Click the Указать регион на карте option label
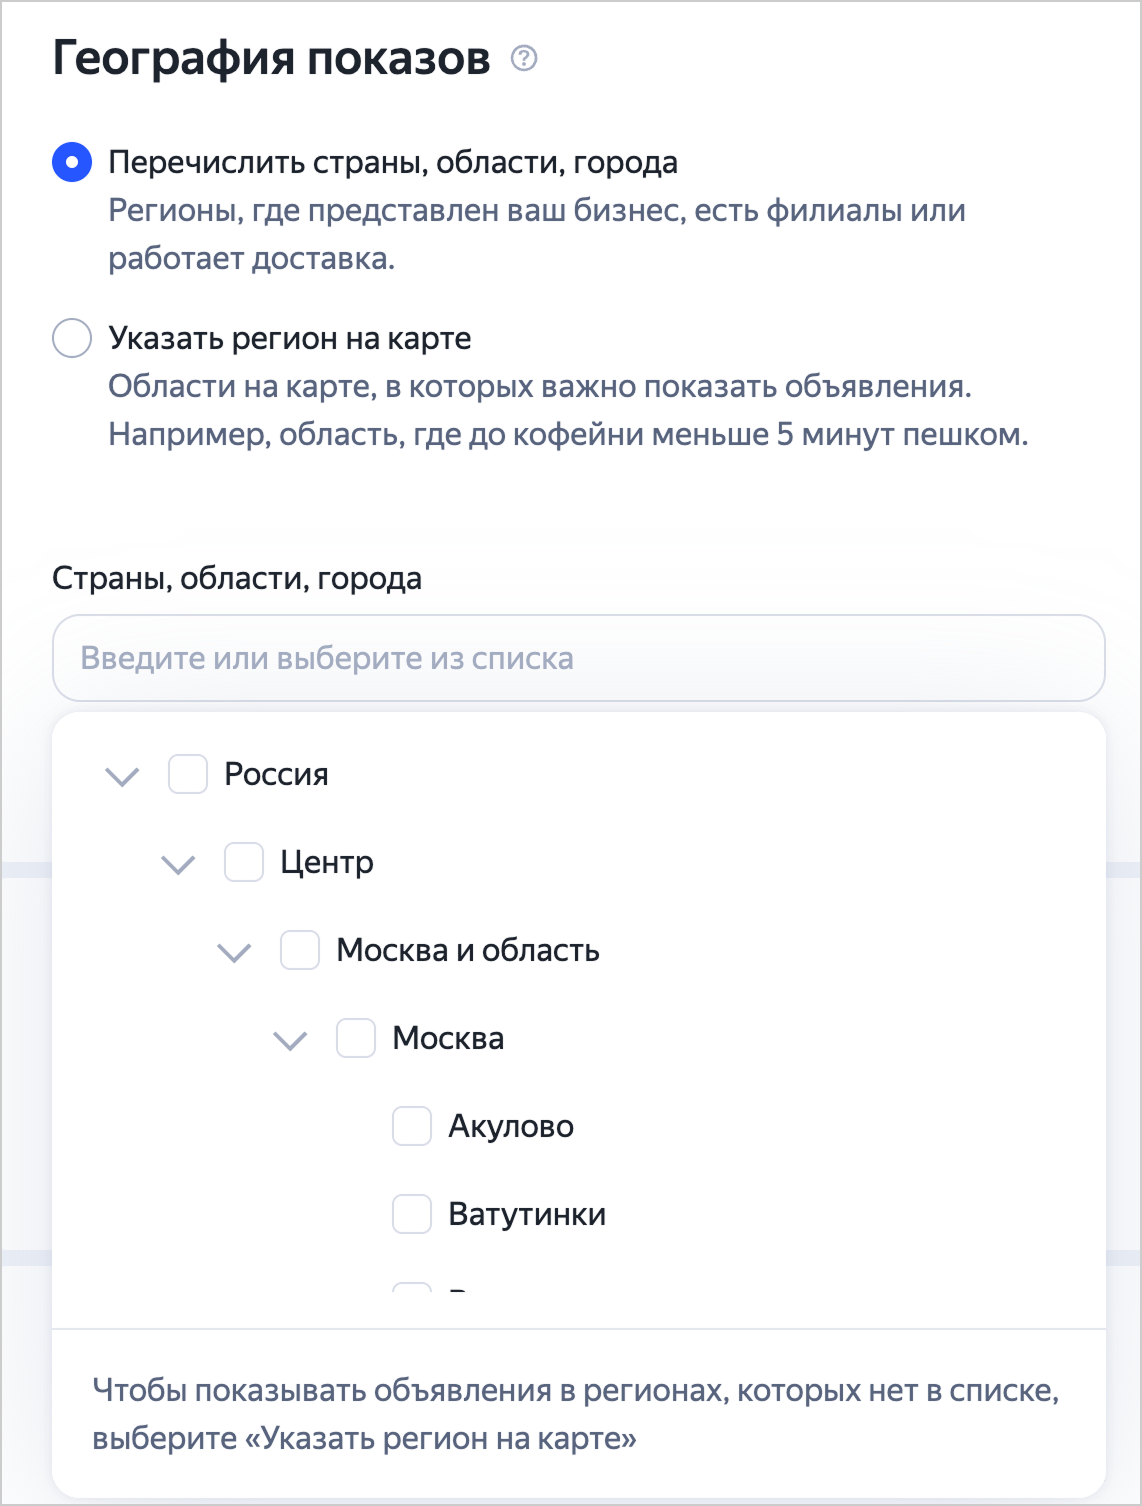Screen dimensions: 1142x1506 pyautogui.click(x=290, y=338)
